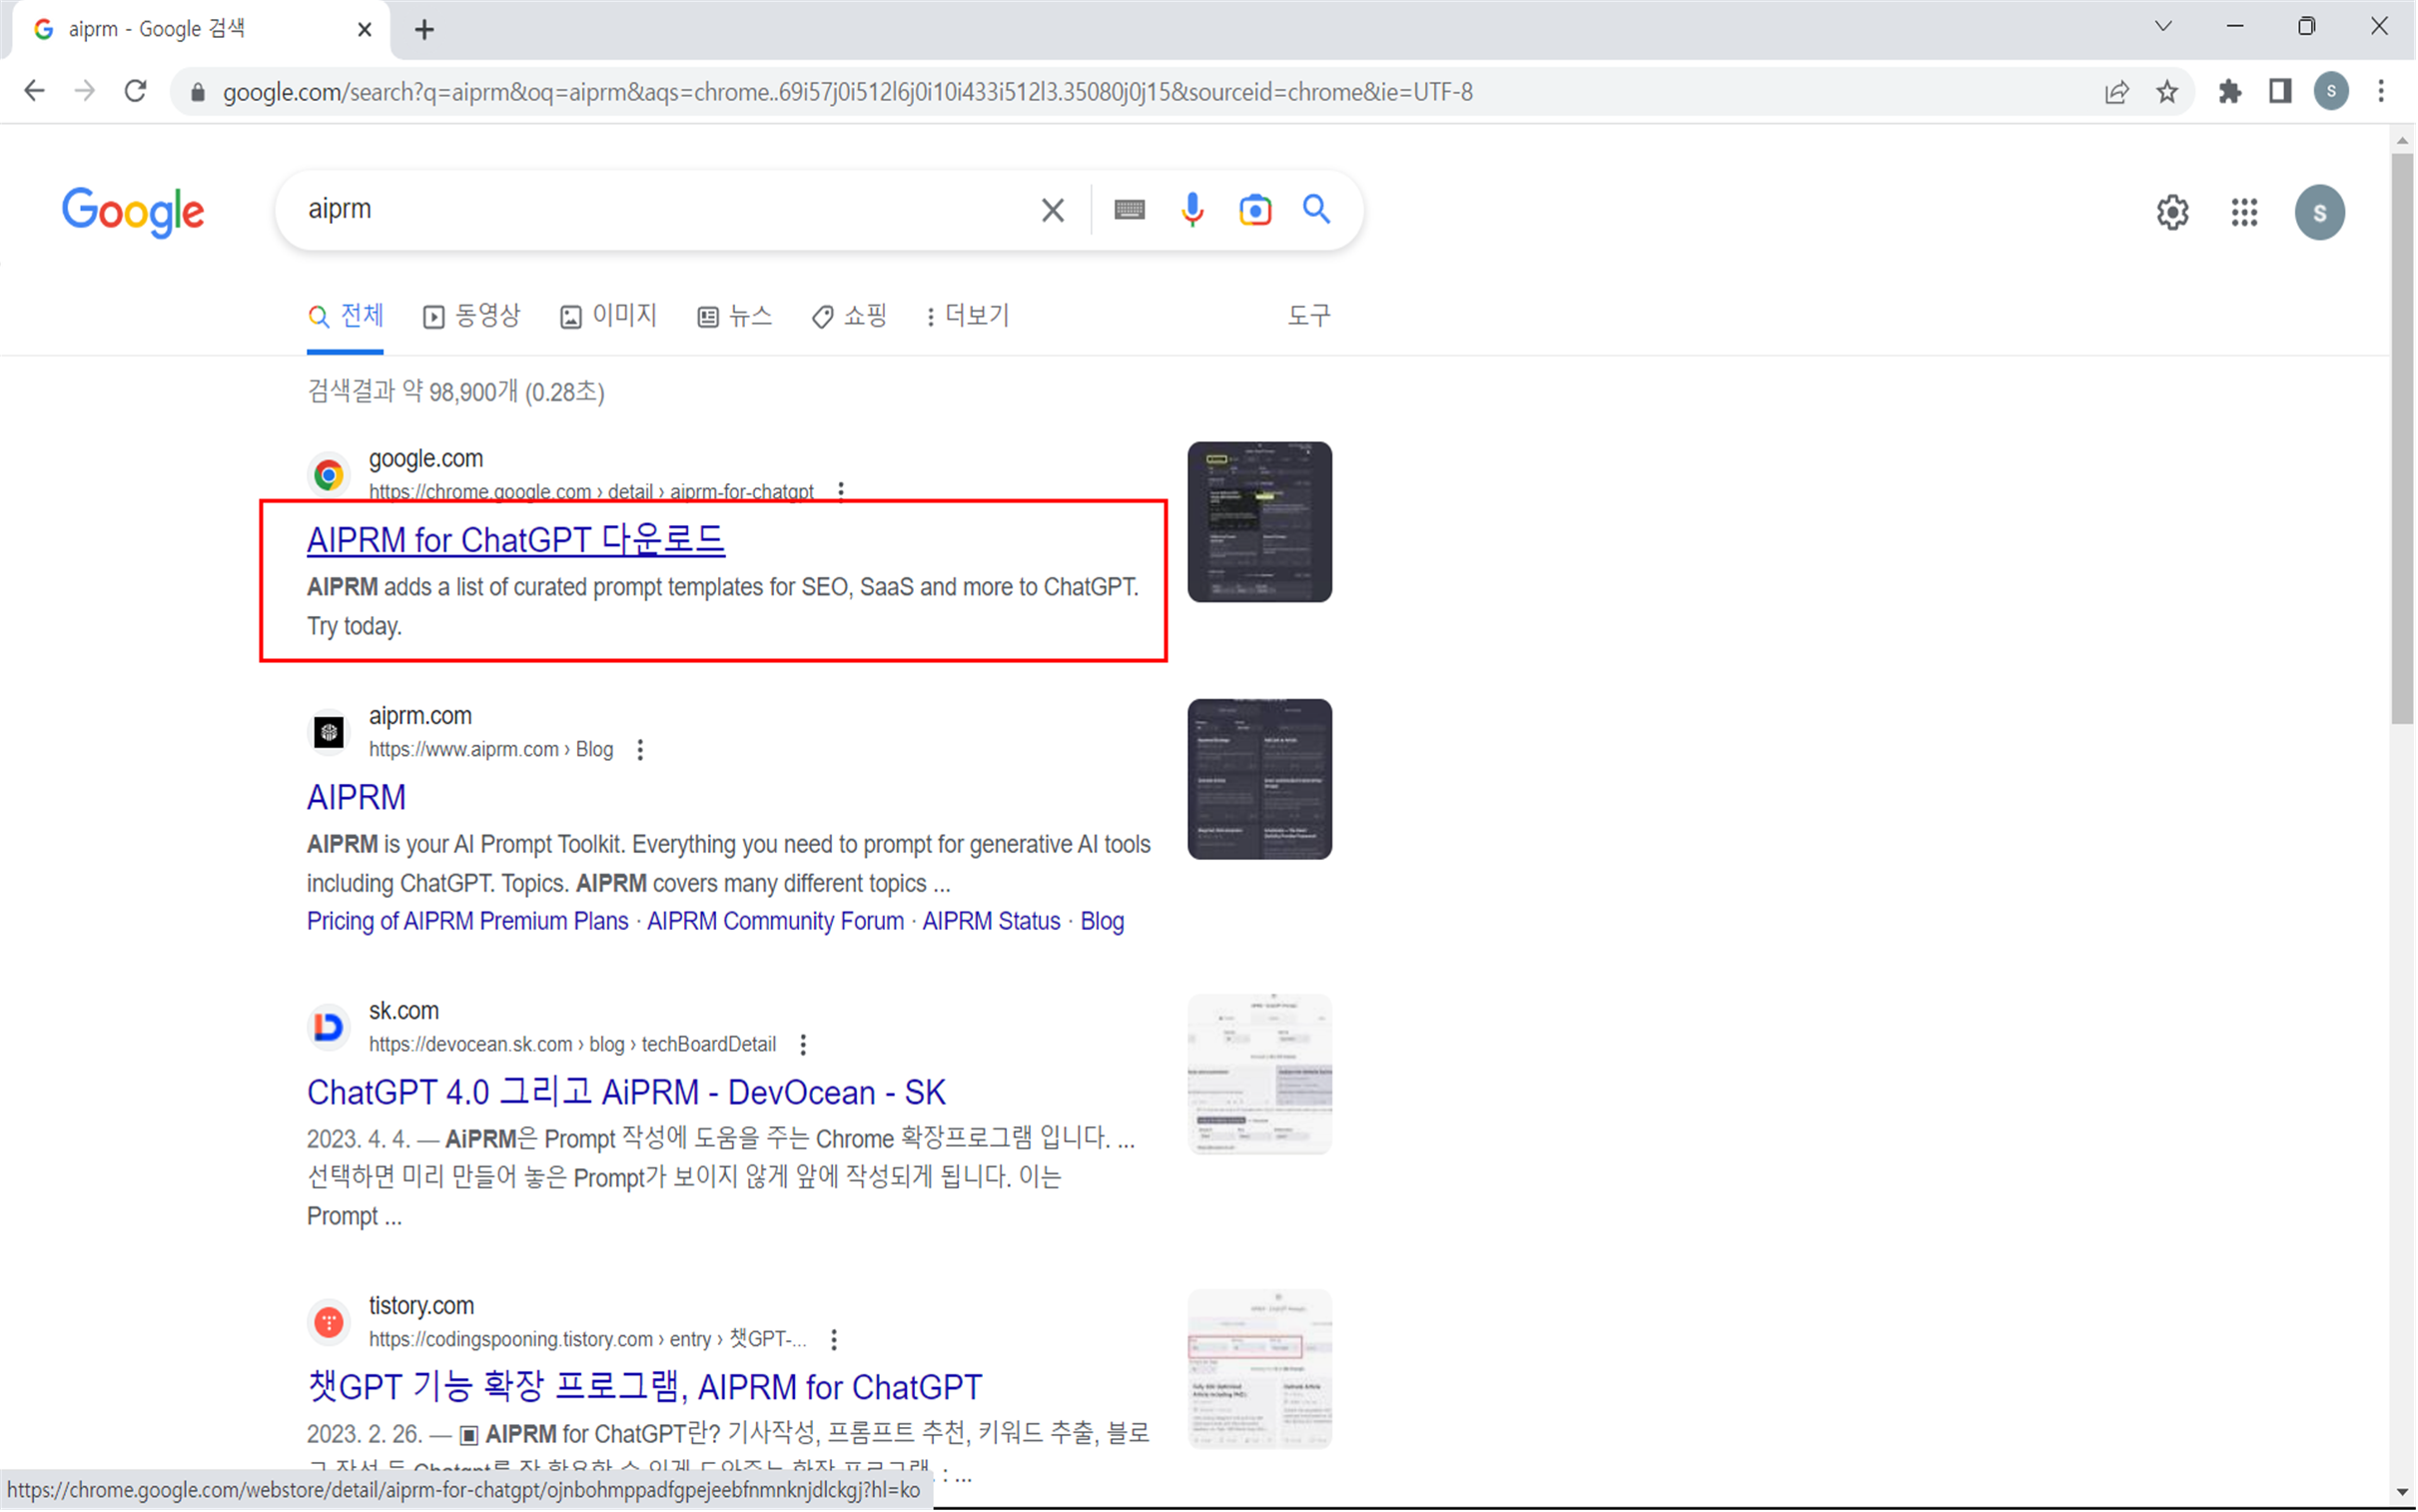Screen dimensions: 2418x1512
Task: Click the Chrome Web Store result thumbnail
Action: (x=1259, y=522)
